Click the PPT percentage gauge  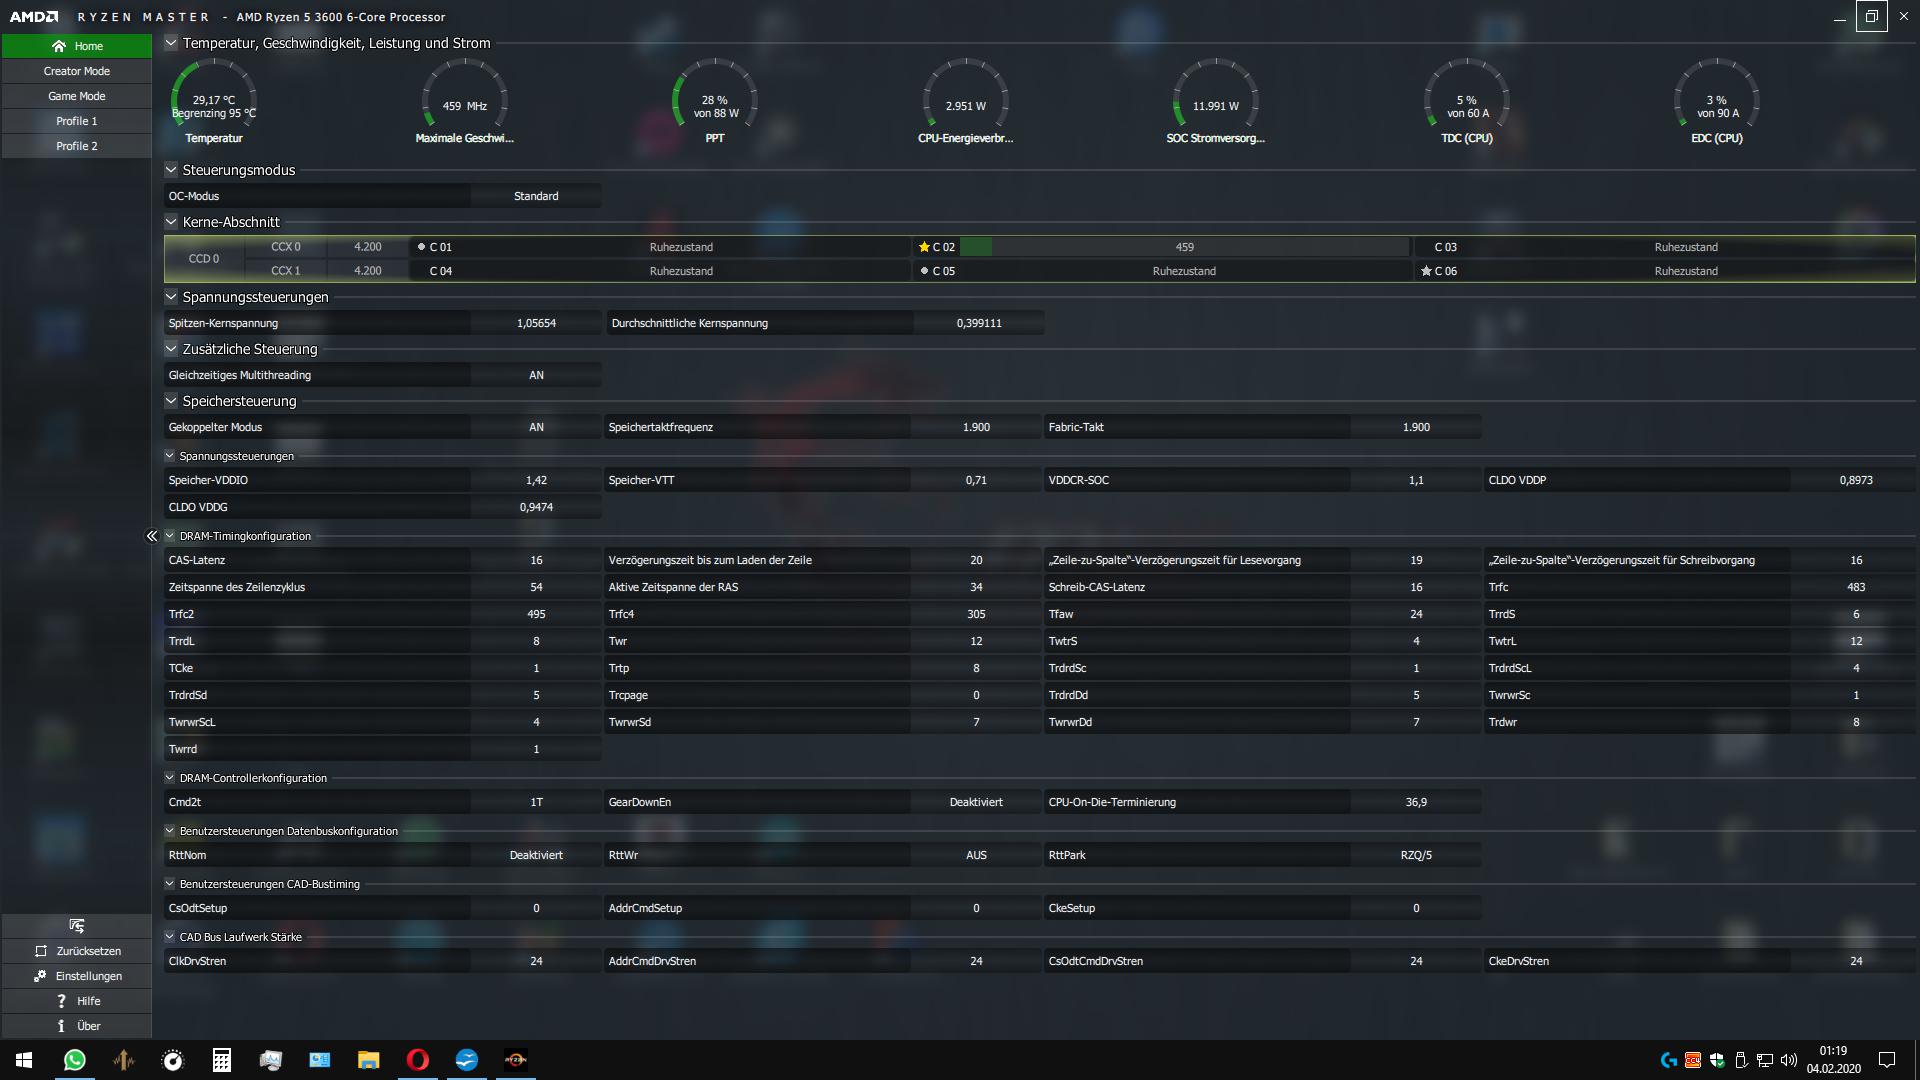(x=715, y=101)
